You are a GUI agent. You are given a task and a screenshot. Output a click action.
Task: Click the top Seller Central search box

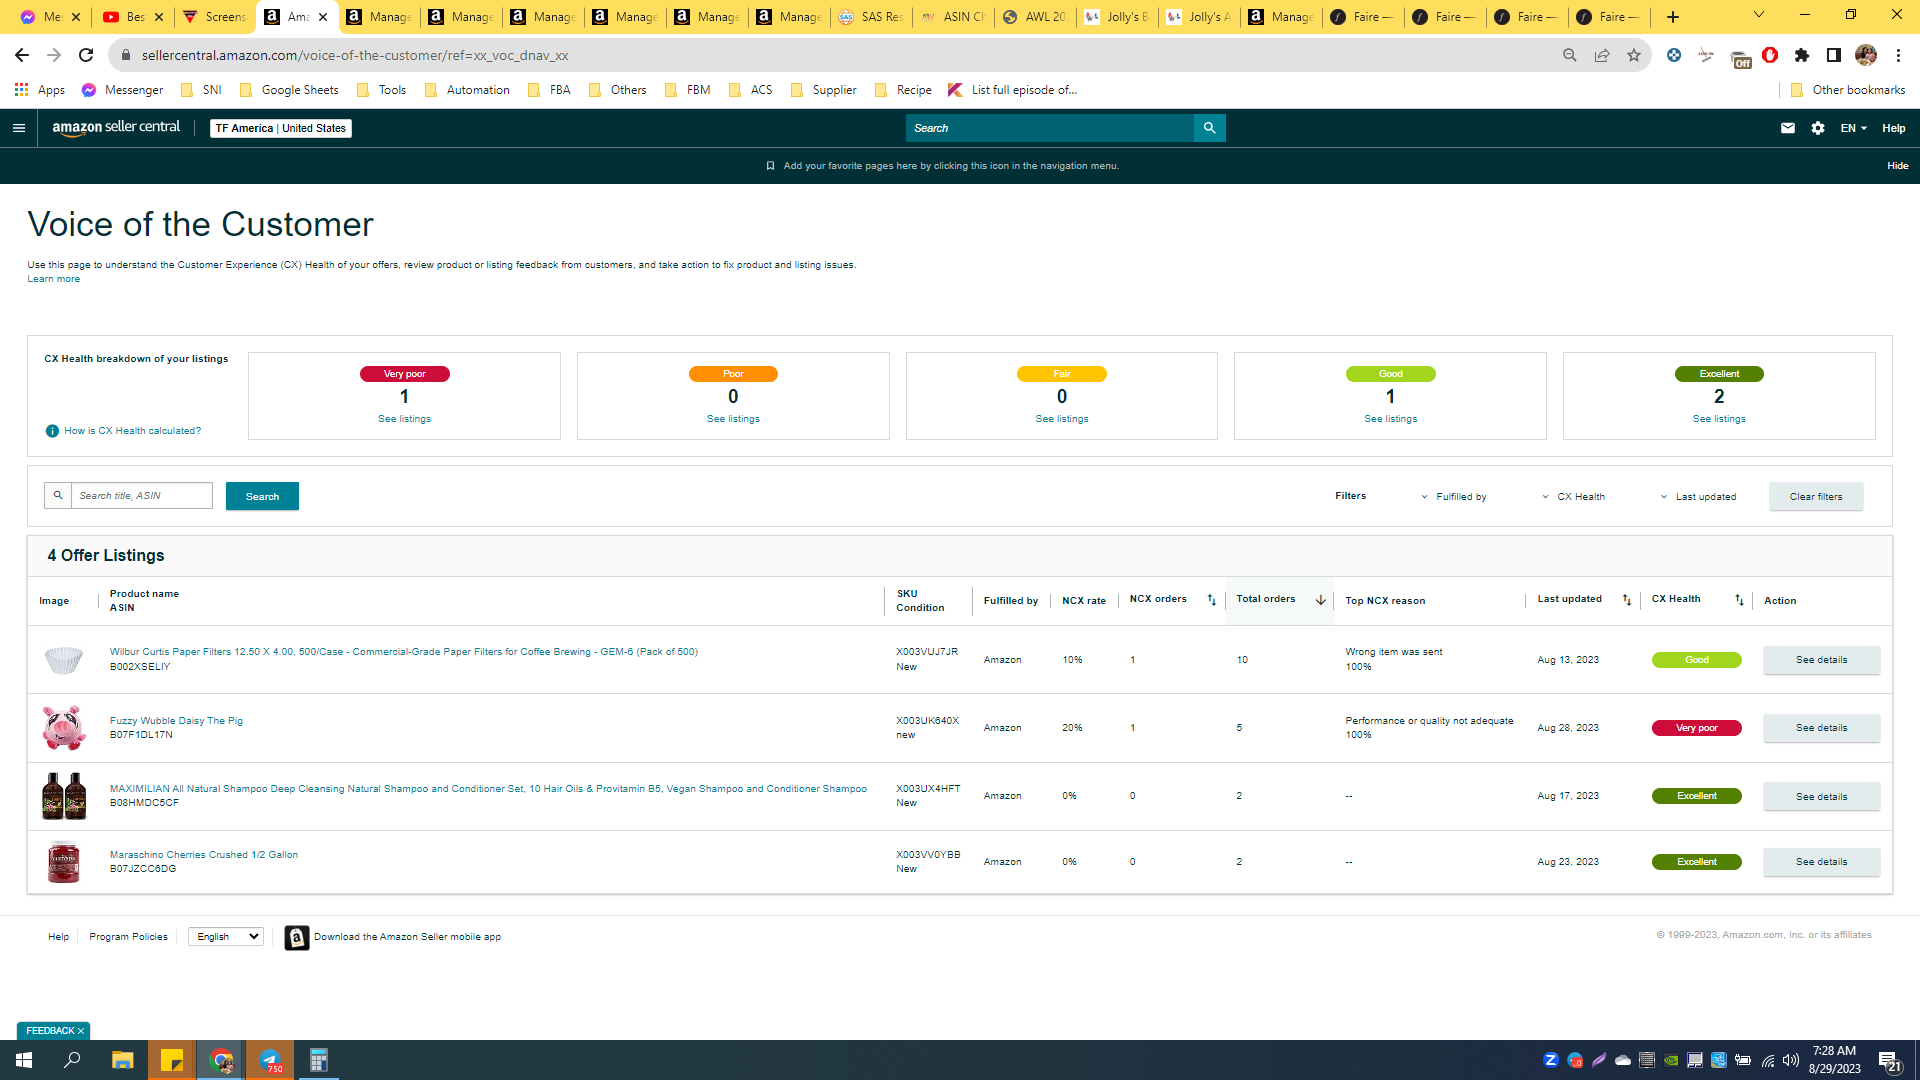(1050, 128)
